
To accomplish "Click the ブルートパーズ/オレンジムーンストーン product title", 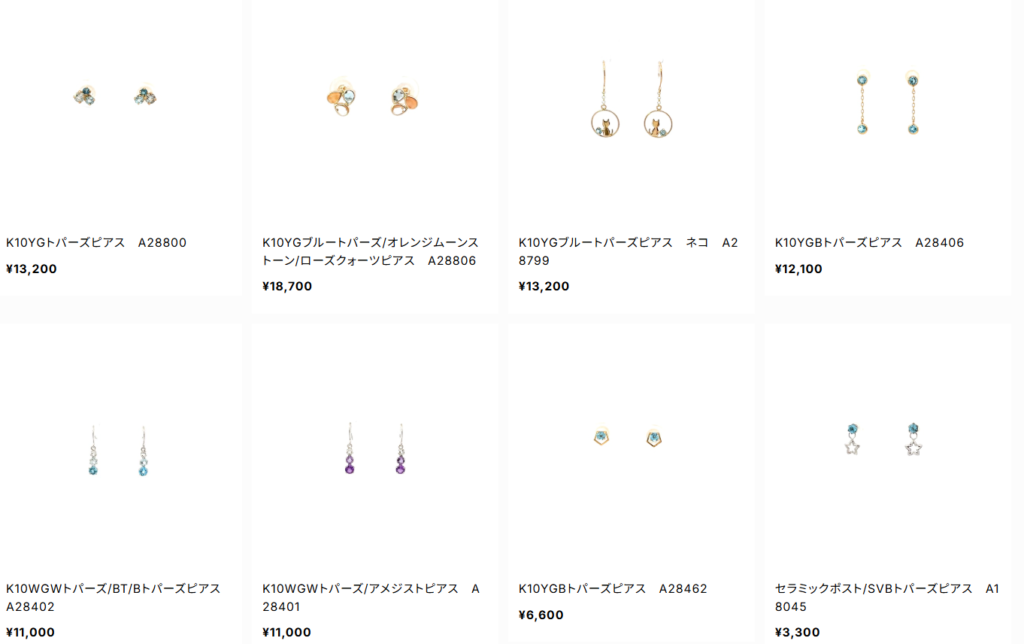I will (x=370, y=251).
